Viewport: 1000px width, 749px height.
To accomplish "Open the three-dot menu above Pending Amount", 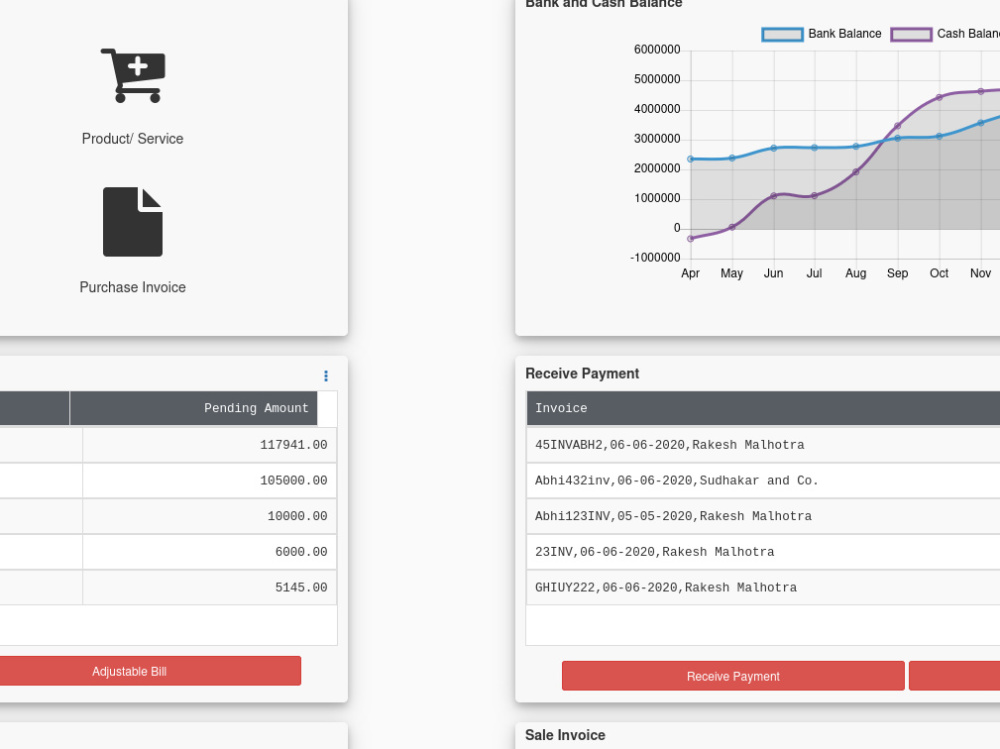I will click(x=326, y=376).
